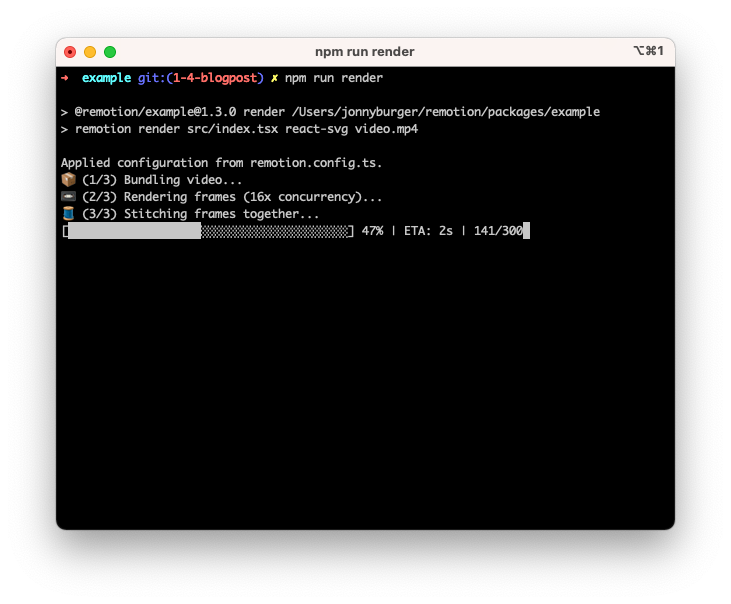
Task: Click the yellow ✗ git dirty indicator
Action: (274, 78)
